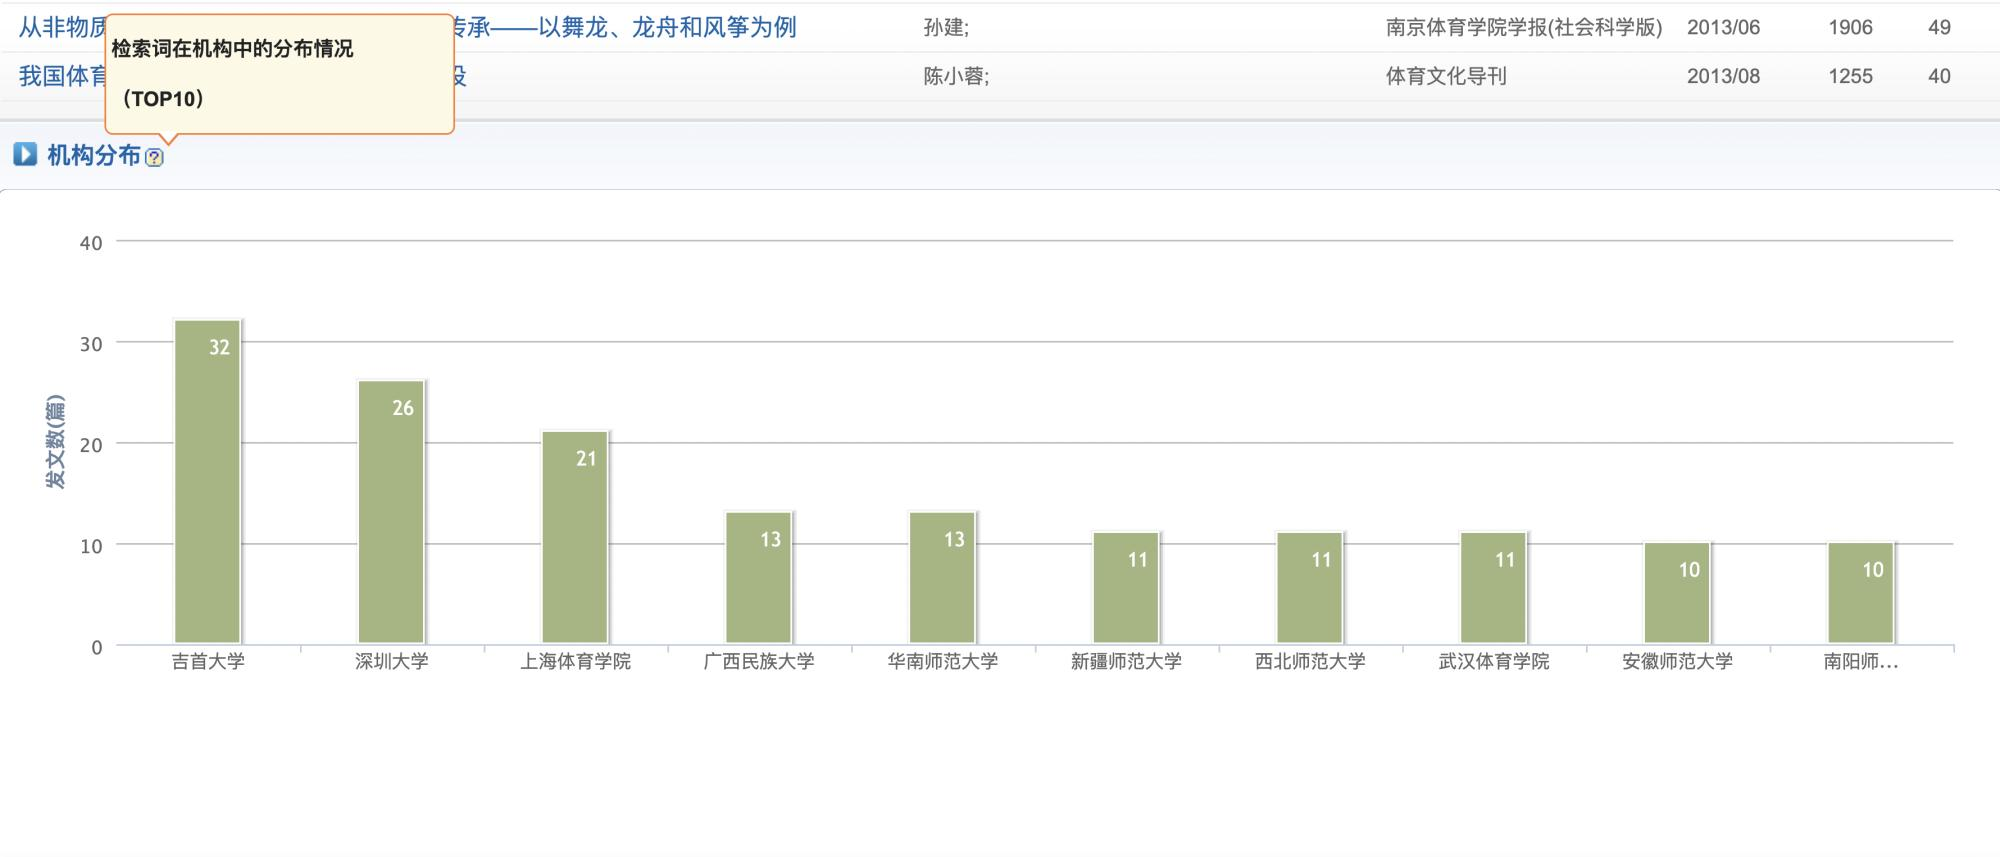Select the 上海体育学院 bar showing 21
The height and width of the screenshot is (857, 2000).
pos(575,537)
